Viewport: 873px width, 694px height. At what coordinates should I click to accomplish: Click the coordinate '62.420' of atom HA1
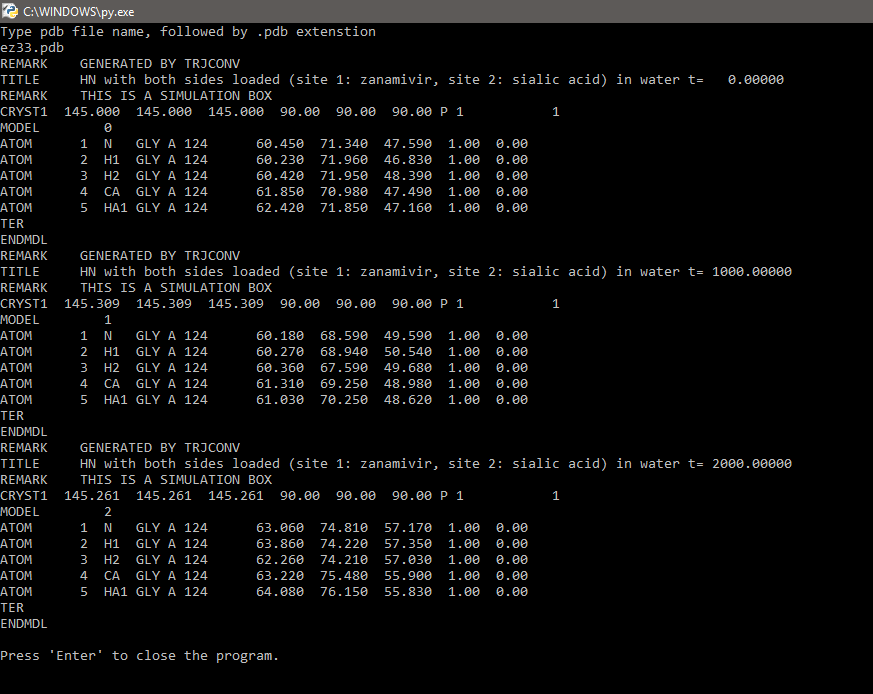[x=280, y=208]
